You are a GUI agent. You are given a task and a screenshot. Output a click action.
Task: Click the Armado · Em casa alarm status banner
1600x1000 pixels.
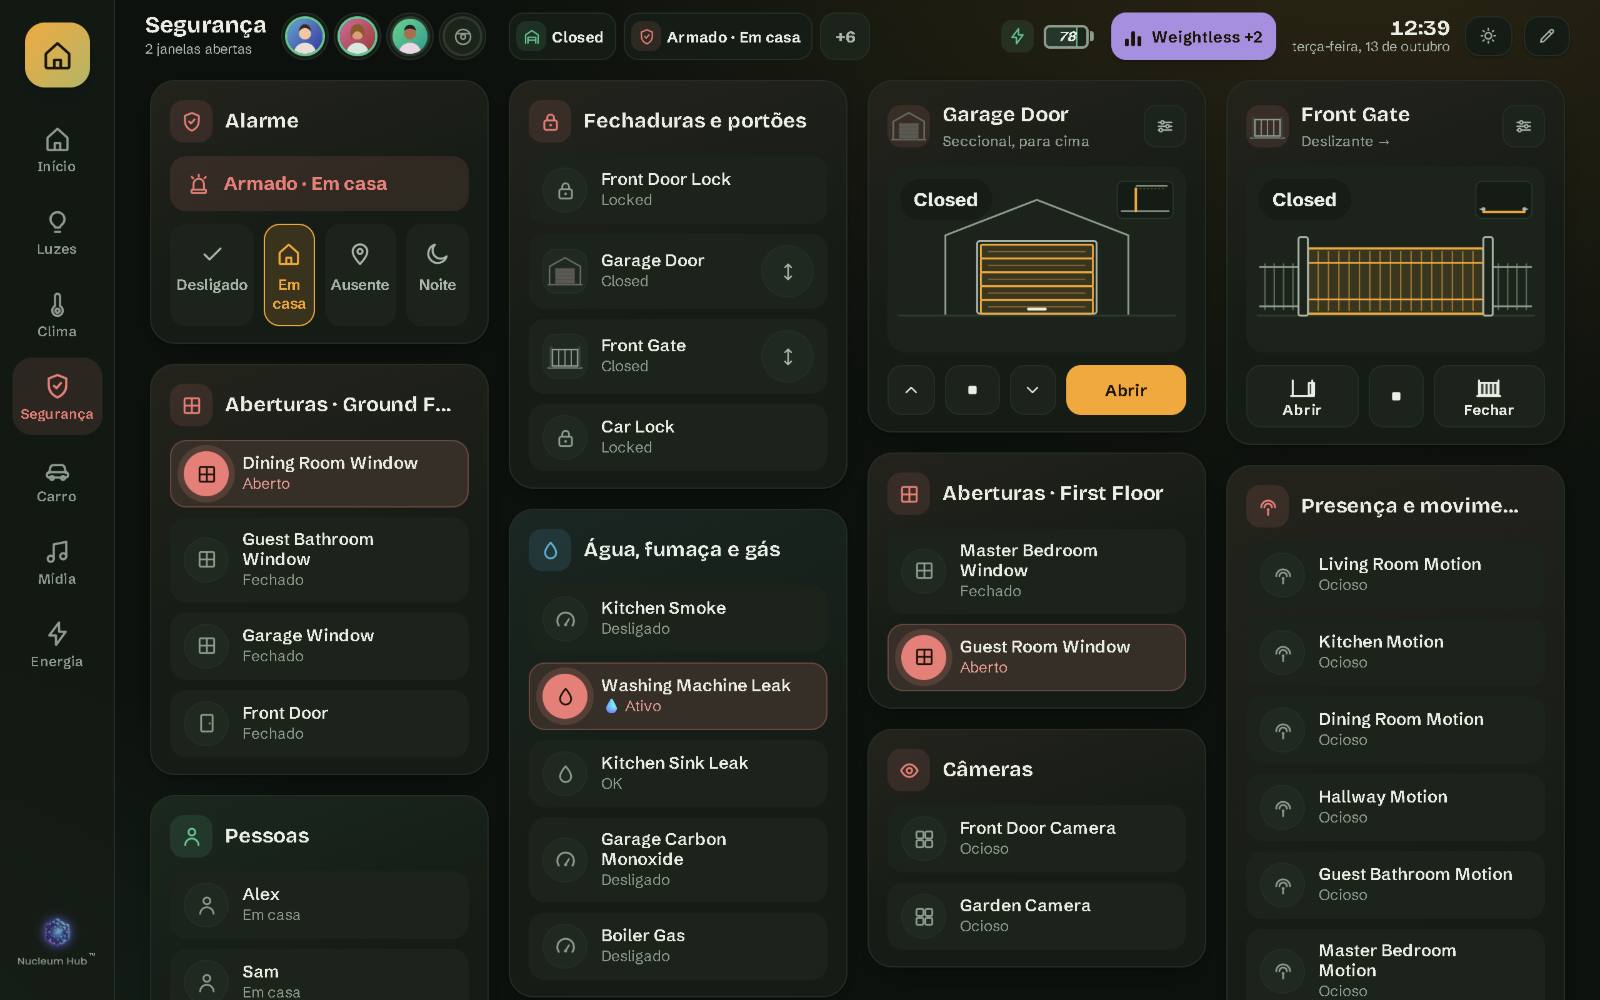tap(319, 183)
